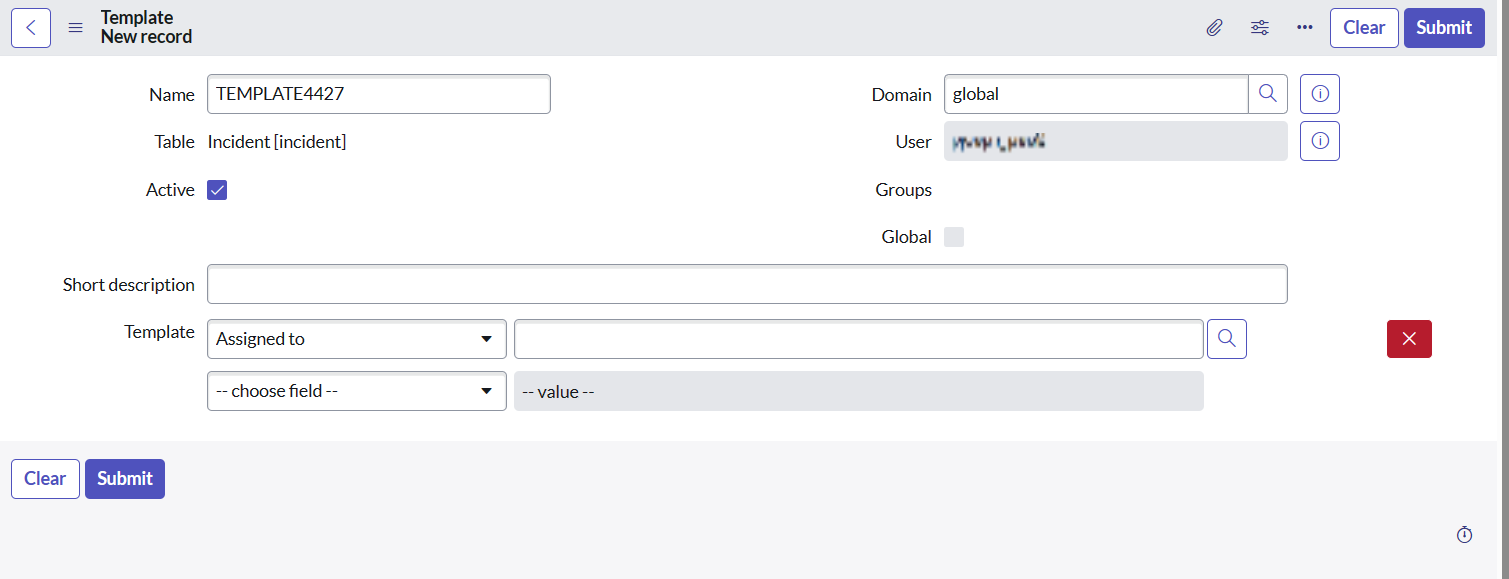Open the choose field dropdown

pyautogui.click(x=356, y=390)
